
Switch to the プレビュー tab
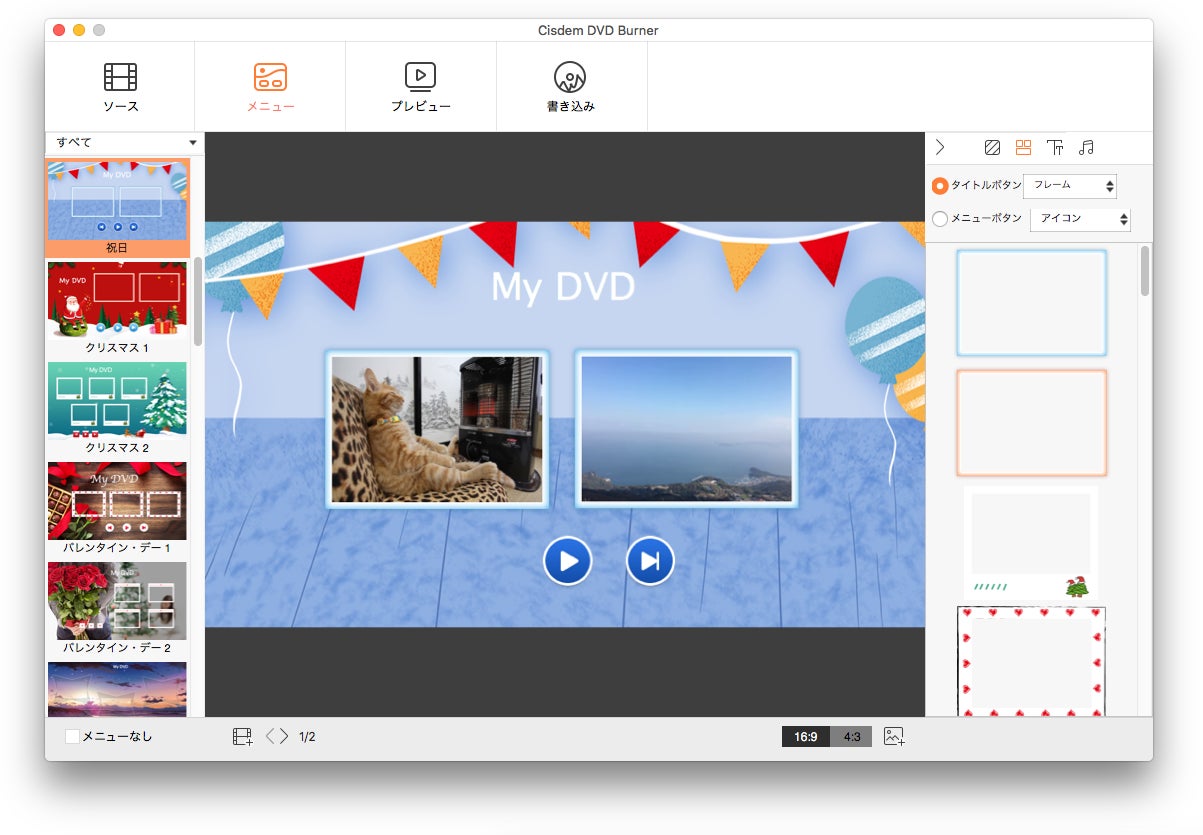pos(420,87)
